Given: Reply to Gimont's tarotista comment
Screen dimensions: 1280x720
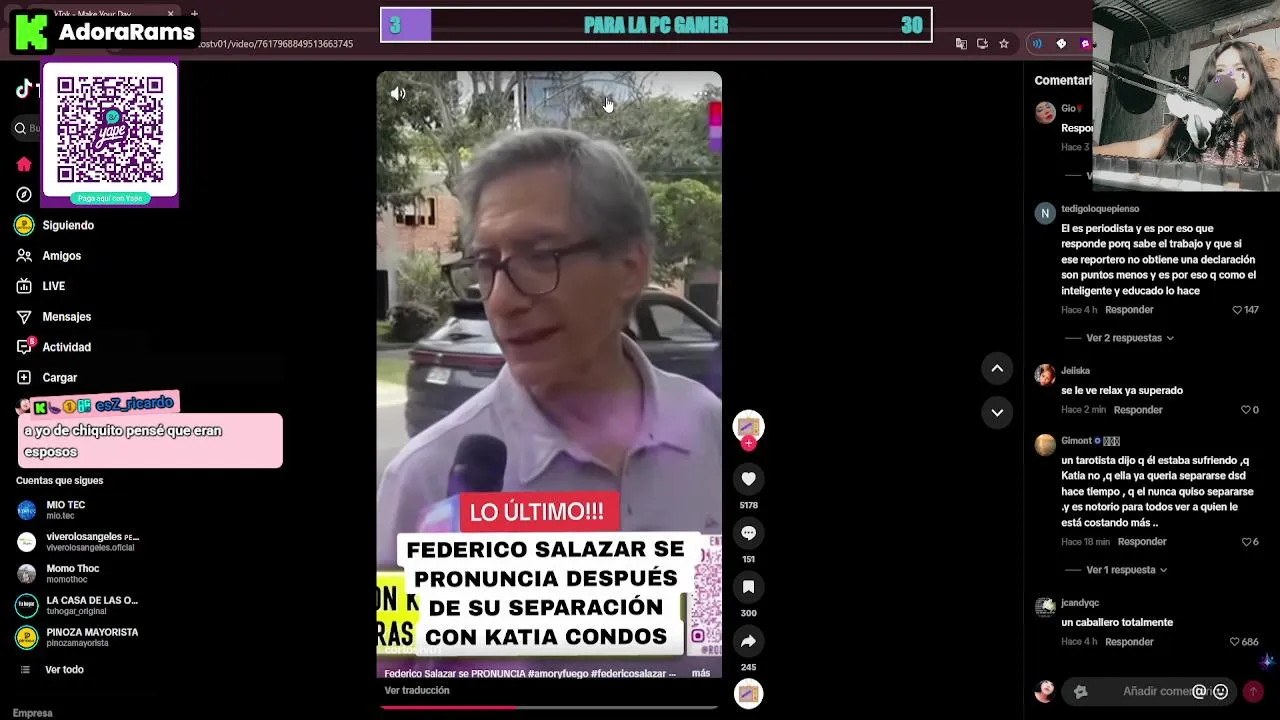Looking at the screenshot, I should (x=1142, y=542).
